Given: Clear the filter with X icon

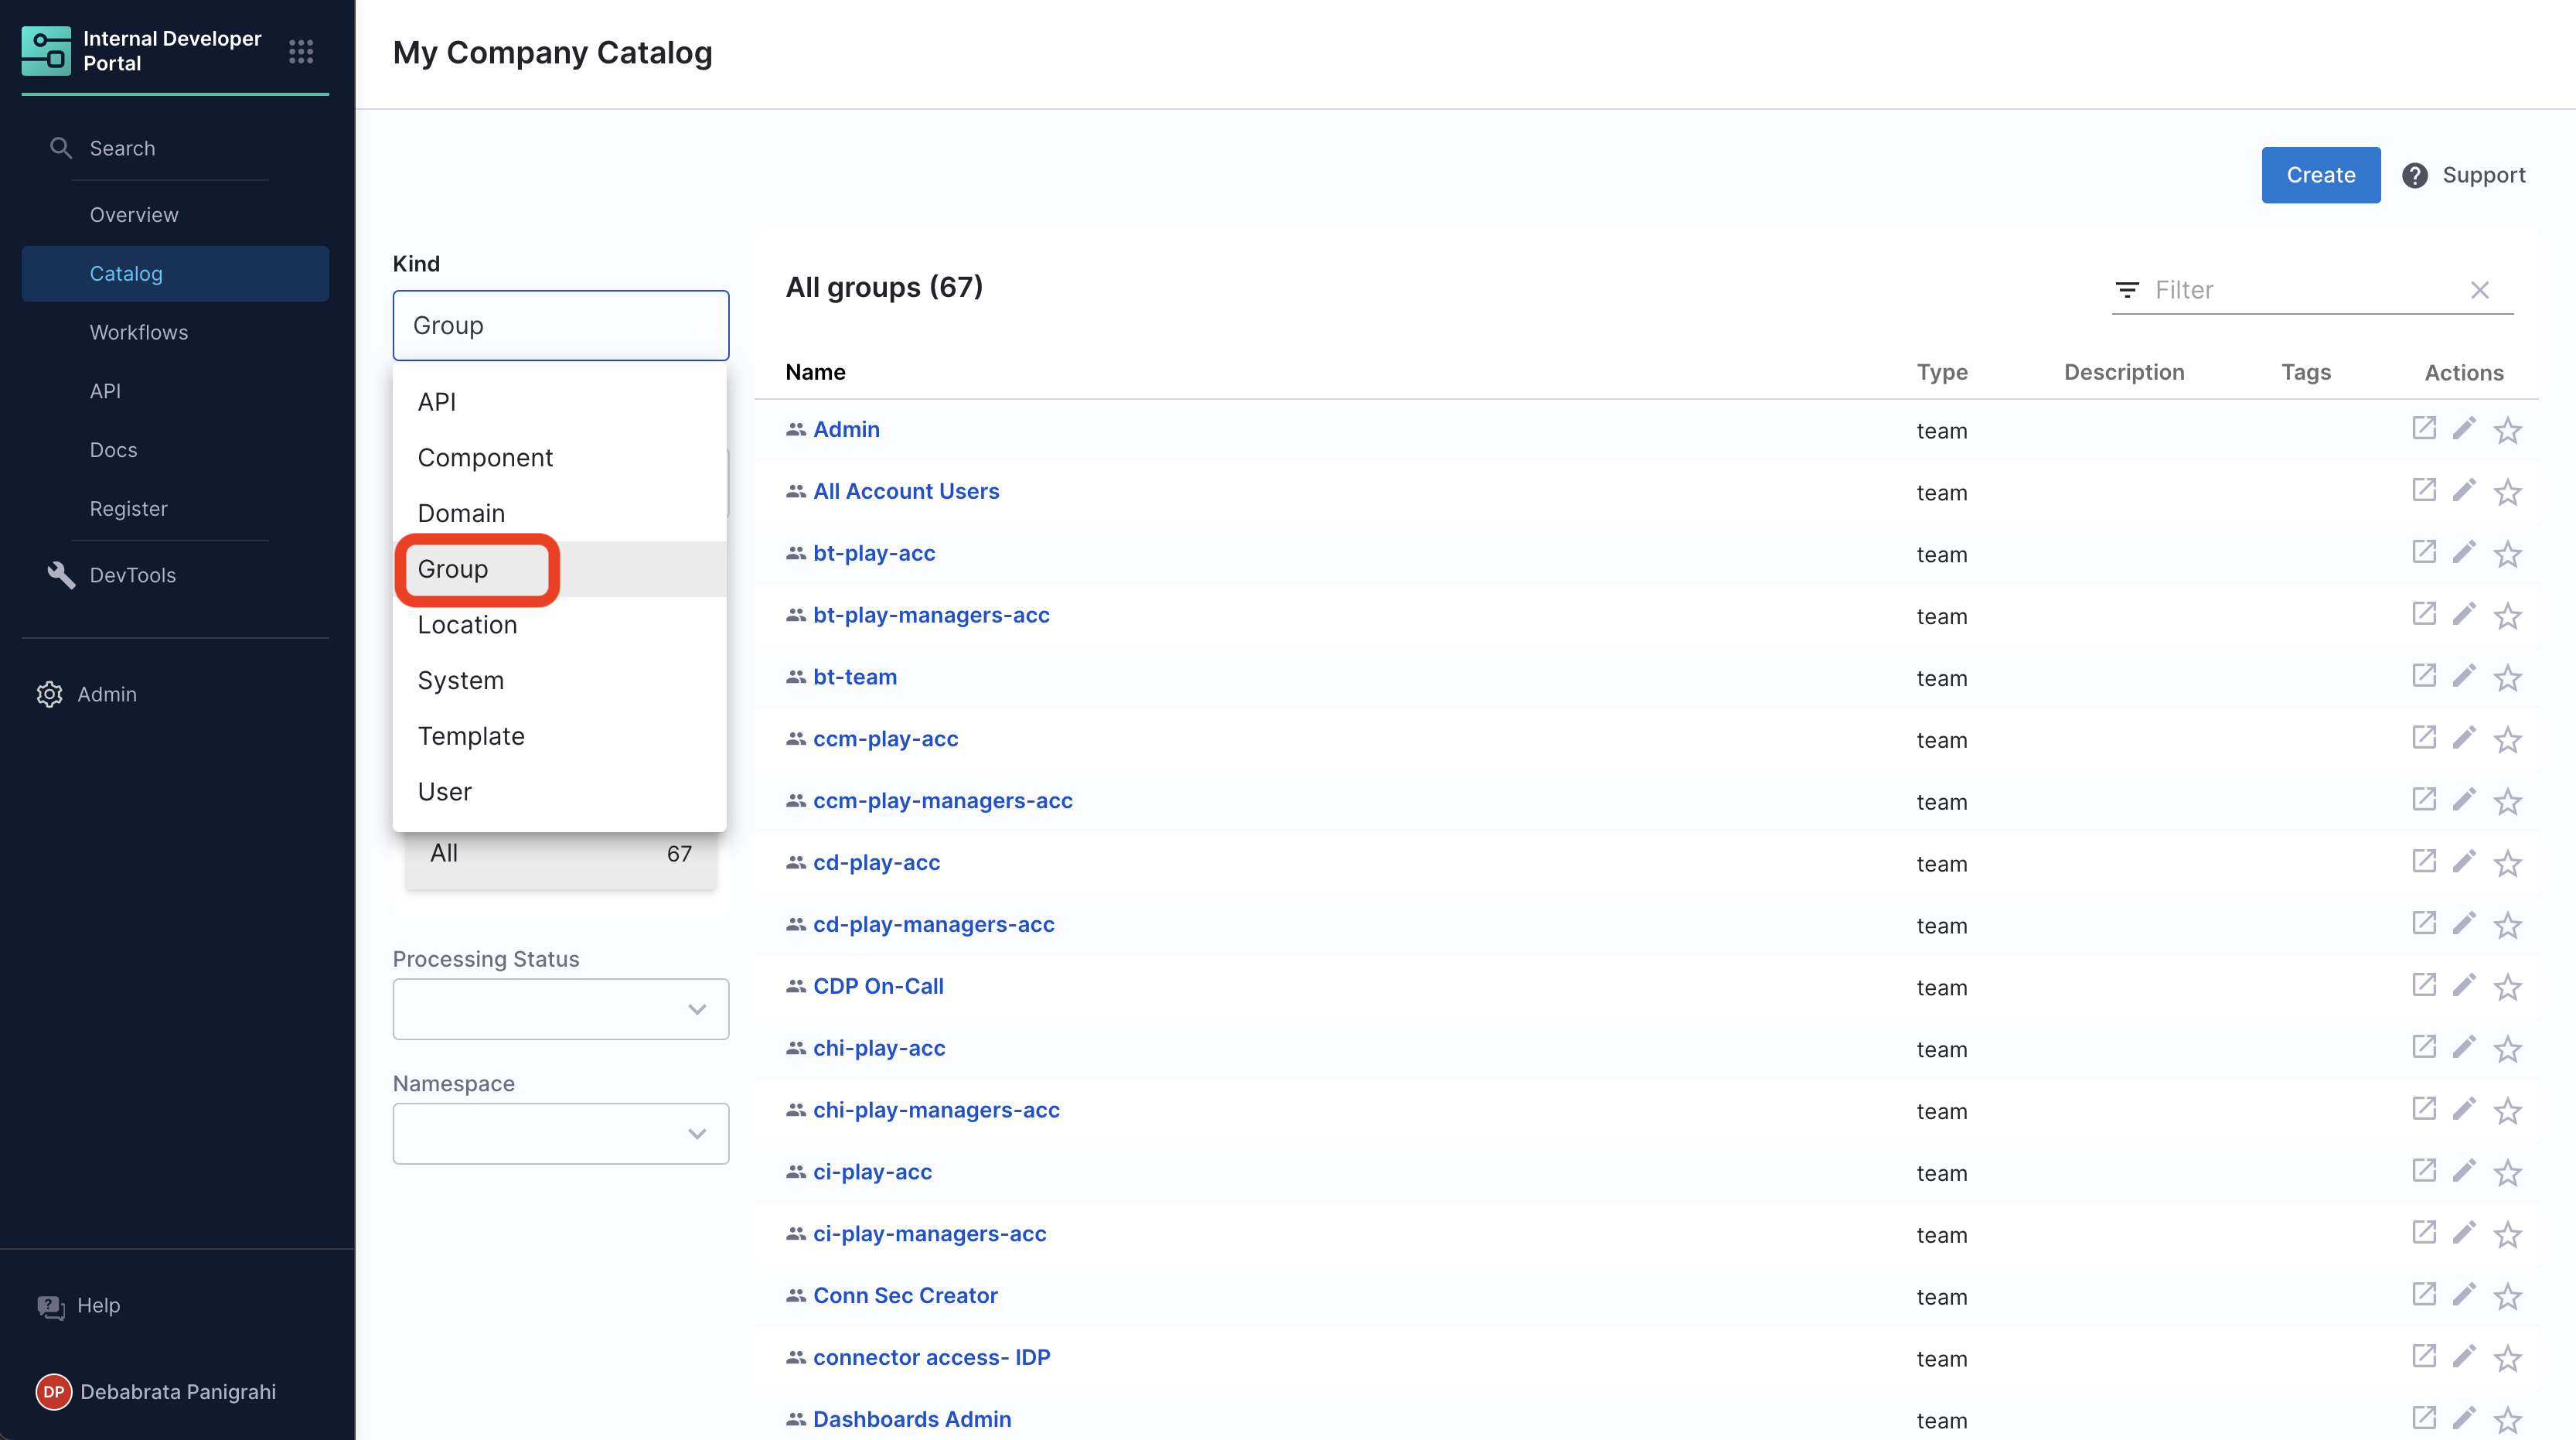Looking at the screenshot, I should [2479, 290].
